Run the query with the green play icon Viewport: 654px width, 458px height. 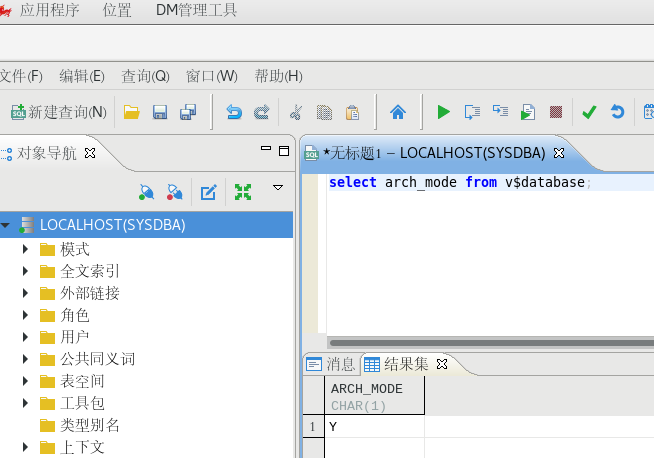click(443, 112)
